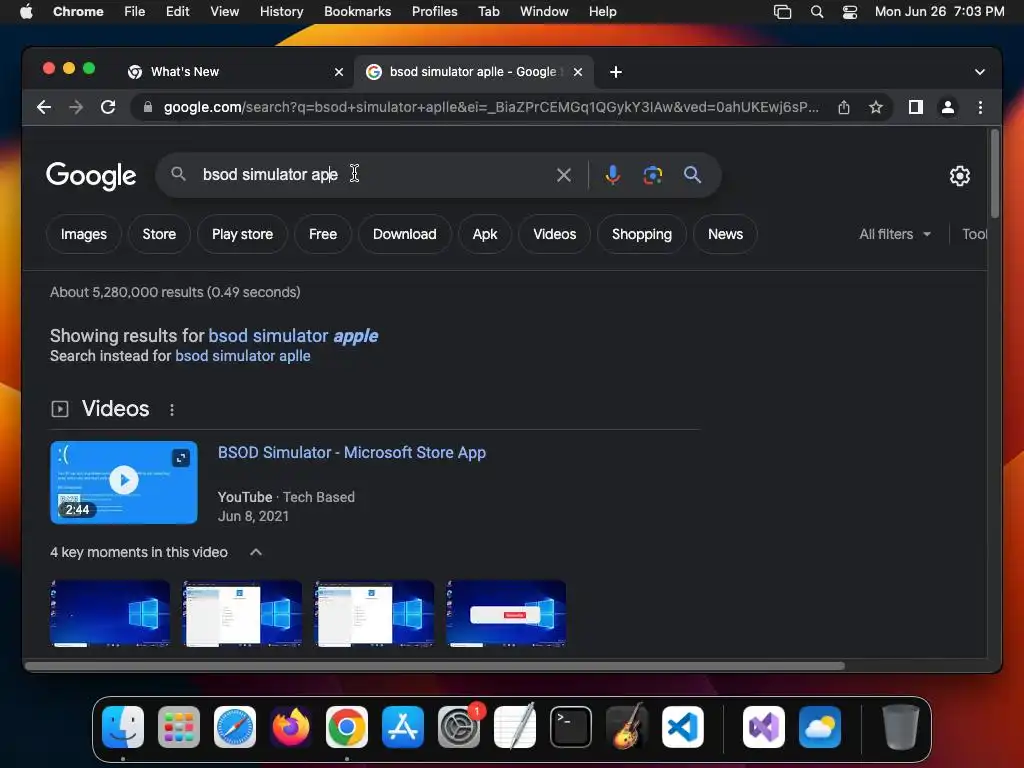Image resolution: width=1024 pixels, height=768 pixels.
Task: Start a voice search with the microphone
Action: coord(612,174)
